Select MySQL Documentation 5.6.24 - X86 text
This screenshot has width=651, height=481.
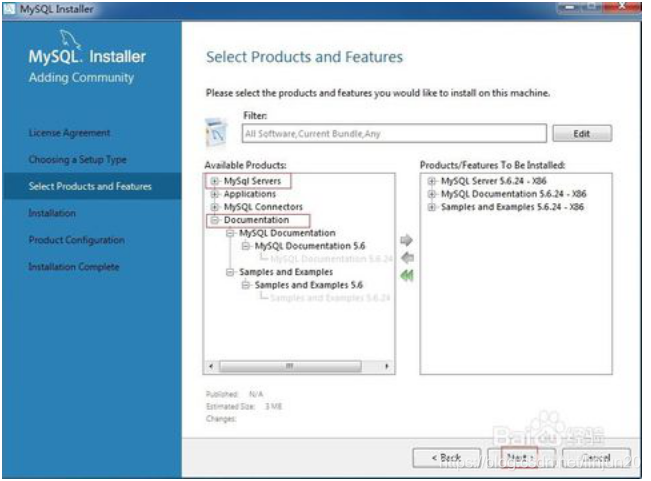514,194
